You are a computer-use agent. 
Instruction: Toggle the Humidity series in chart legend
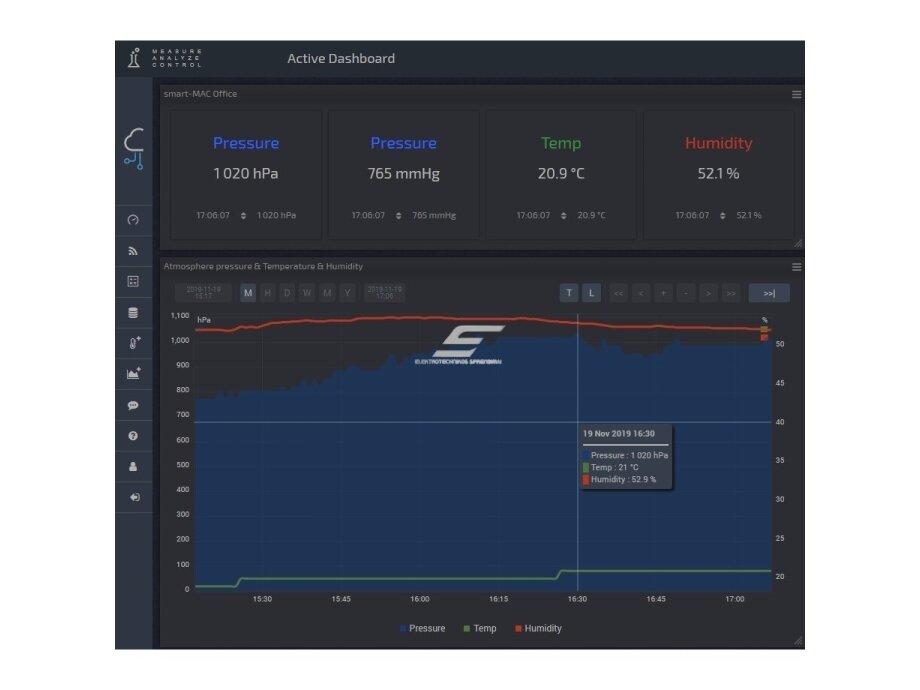538,628
